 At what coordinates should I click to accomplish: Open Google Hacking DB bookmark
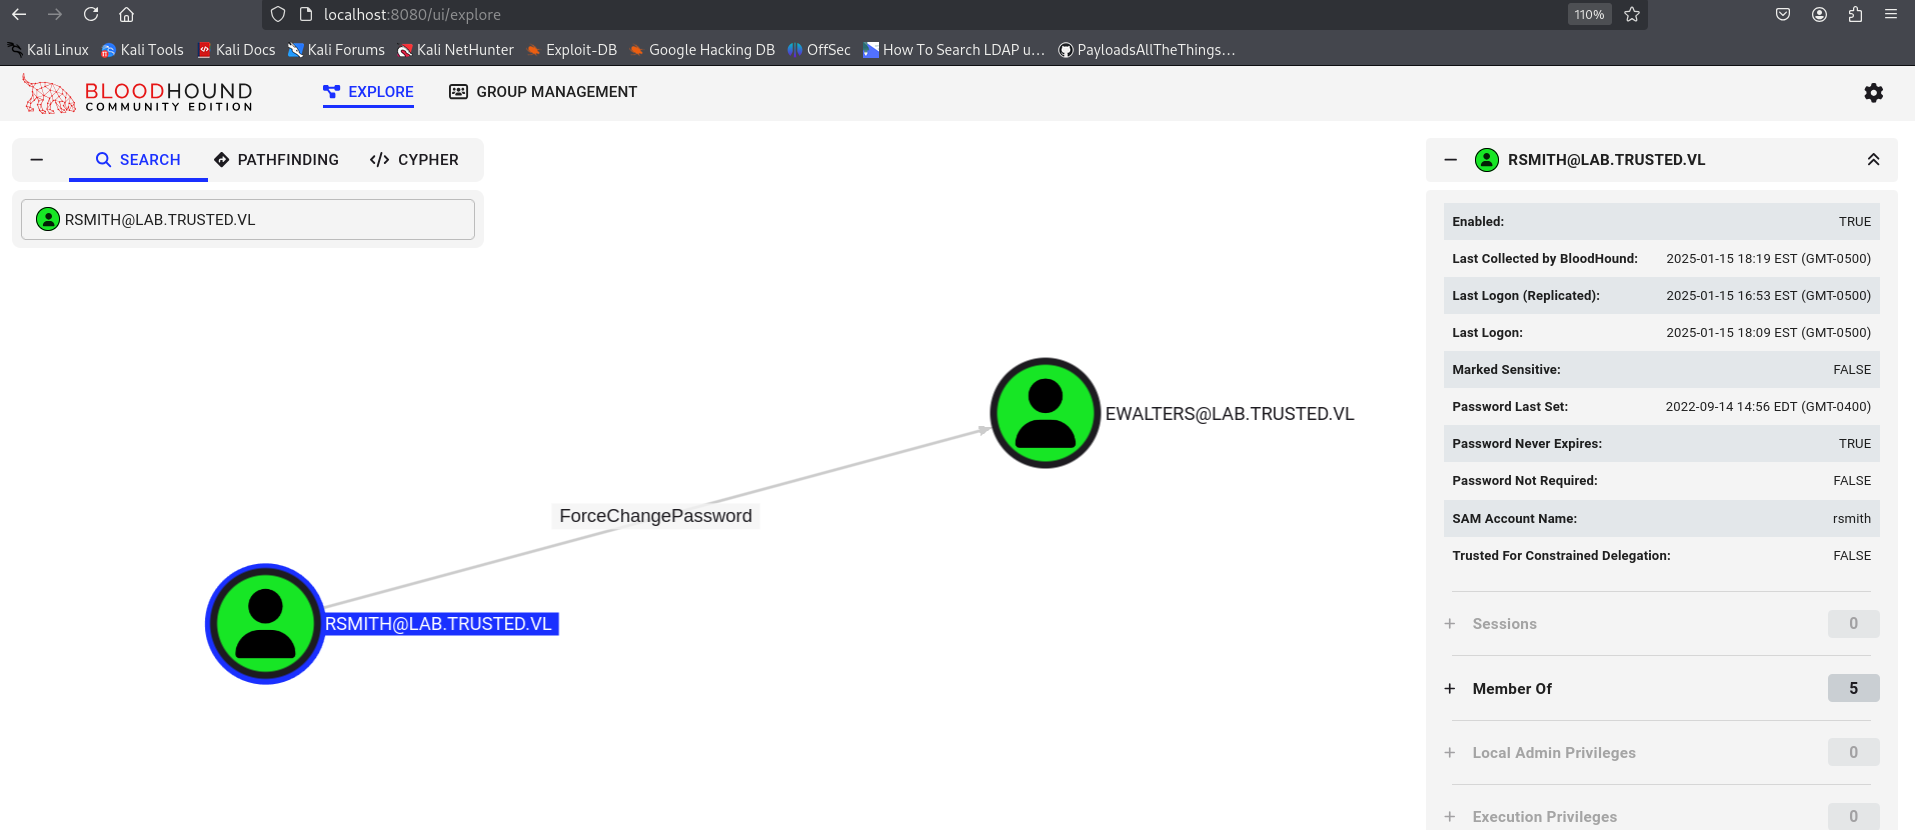702,50
